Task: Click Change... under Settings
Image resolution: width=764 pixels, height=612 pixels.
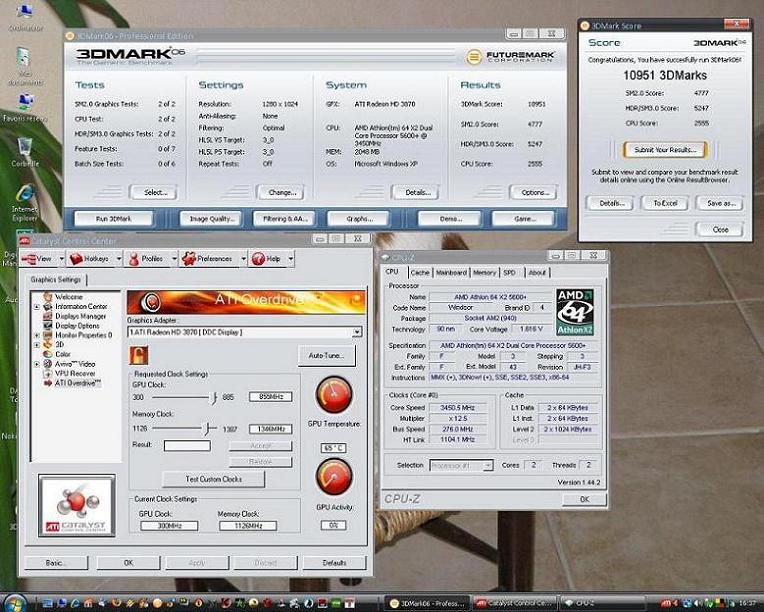Action: click(x=282, y=192)
